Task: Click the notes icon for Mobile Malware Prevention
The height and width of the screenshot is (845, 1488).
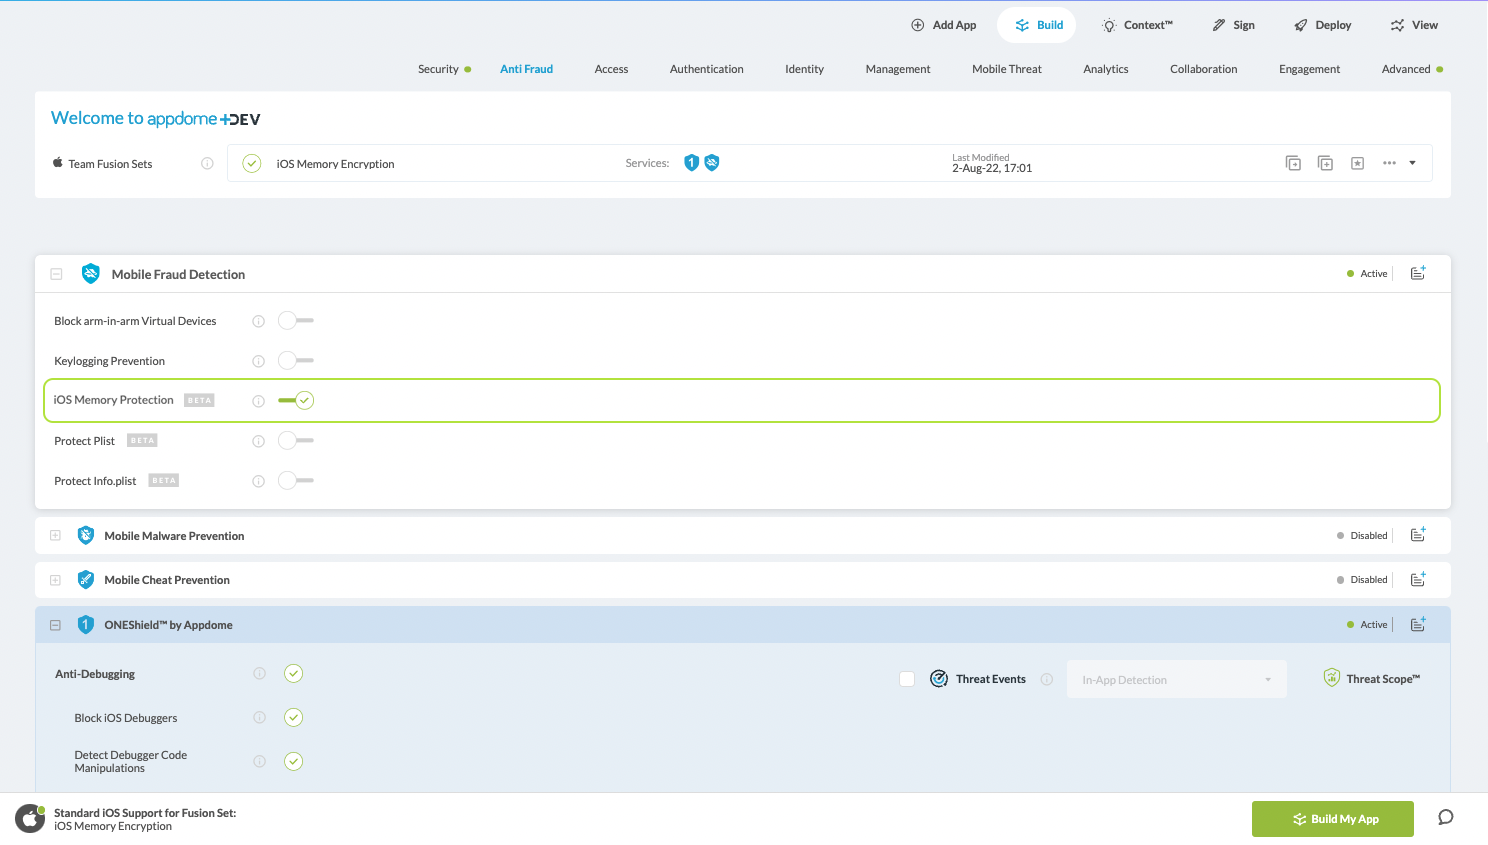Action: point(1417,536)
